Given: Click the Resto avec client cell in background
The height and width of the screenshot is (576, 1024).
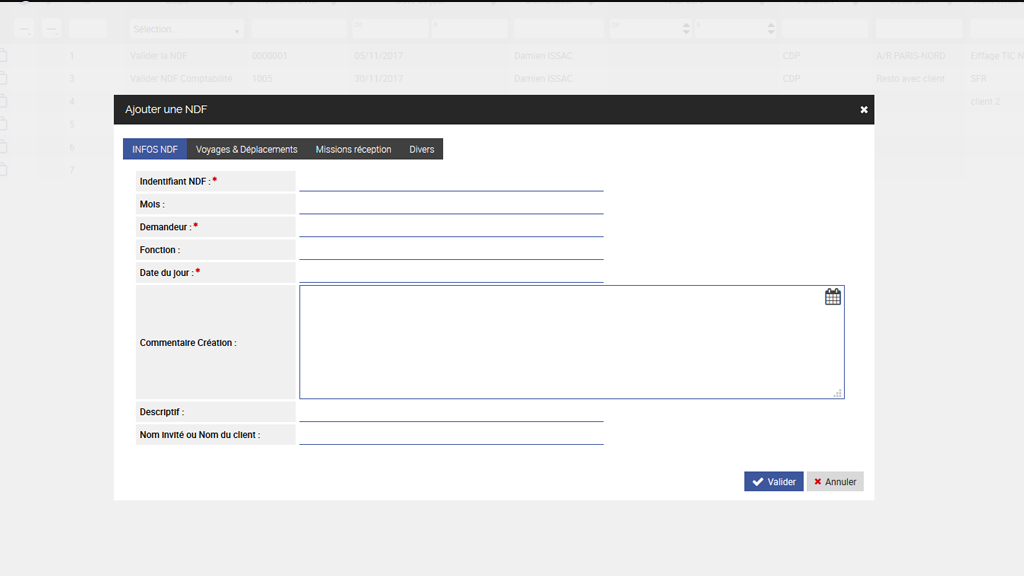Looking at the screenshot, I should (910, 79).
